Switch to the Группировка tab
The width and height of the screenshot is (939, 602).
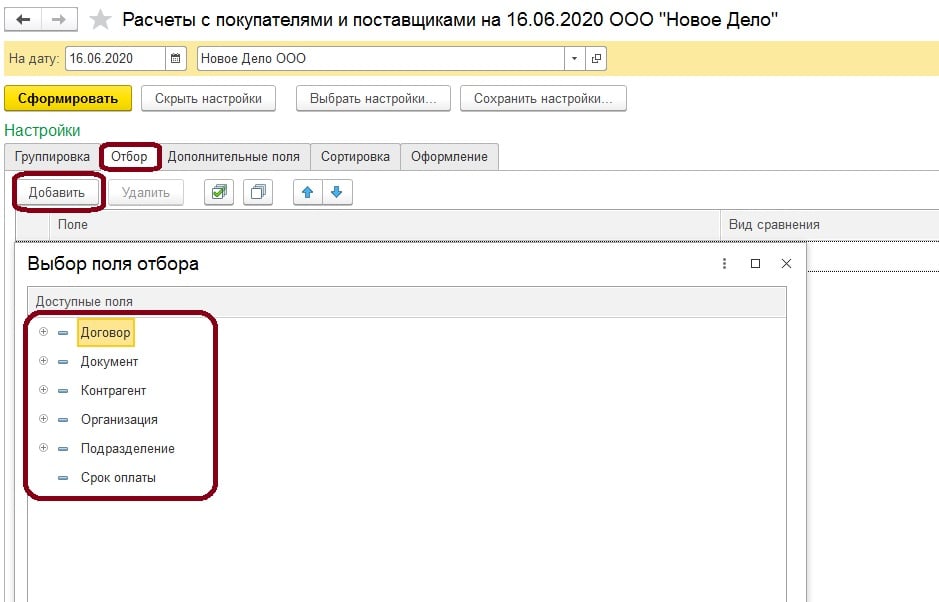(52, 157)
